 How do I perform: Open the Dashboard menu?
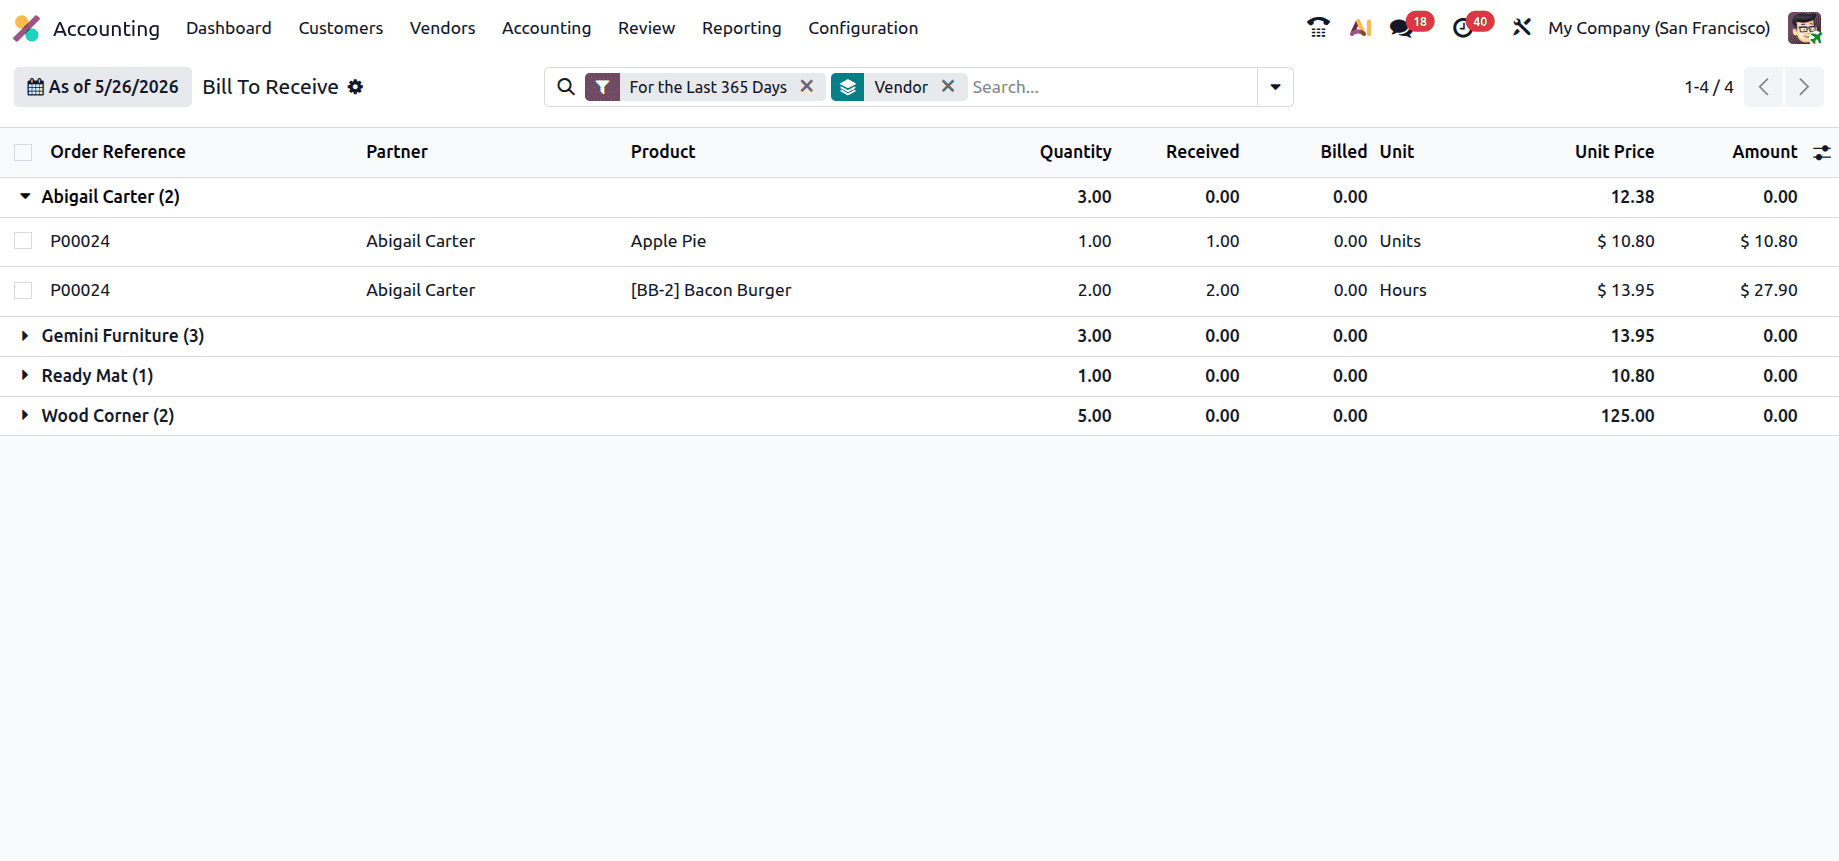[x=229, y=28]
